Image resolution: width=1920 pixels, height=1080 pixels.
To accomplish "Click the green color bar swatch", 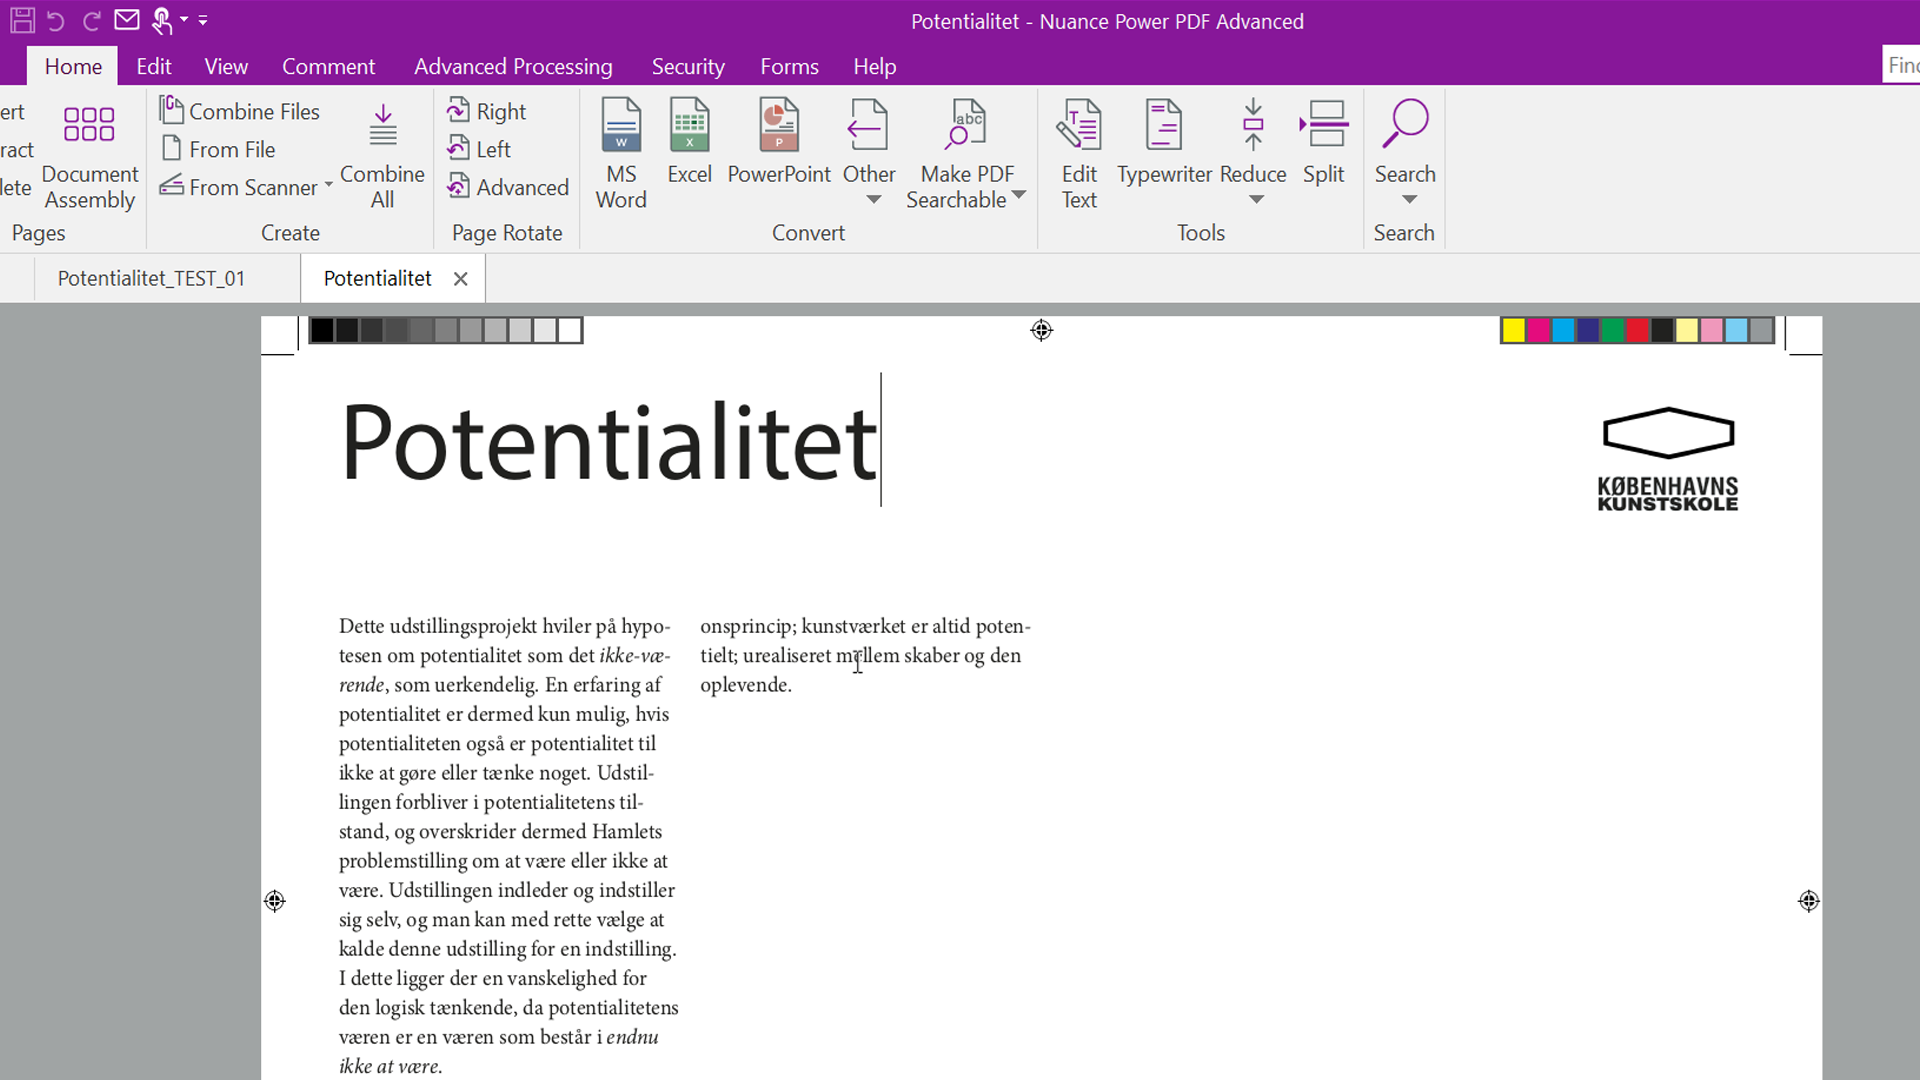I will pyautogui.click(x=1613, y=330).
